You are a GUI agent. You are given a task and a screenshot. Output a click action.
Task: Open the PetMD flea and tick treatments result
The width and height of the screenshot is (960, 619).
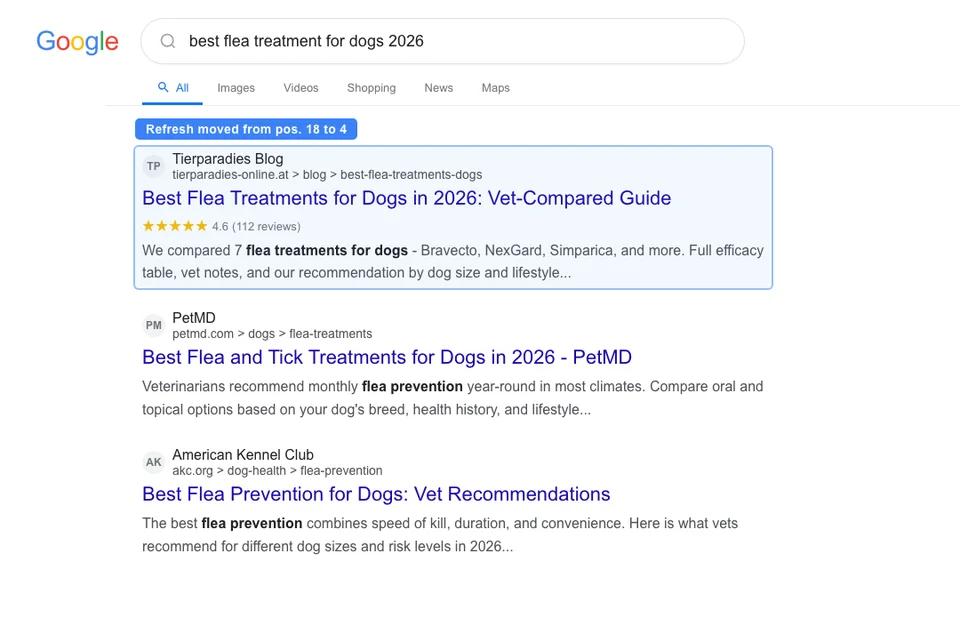point(387,357)
